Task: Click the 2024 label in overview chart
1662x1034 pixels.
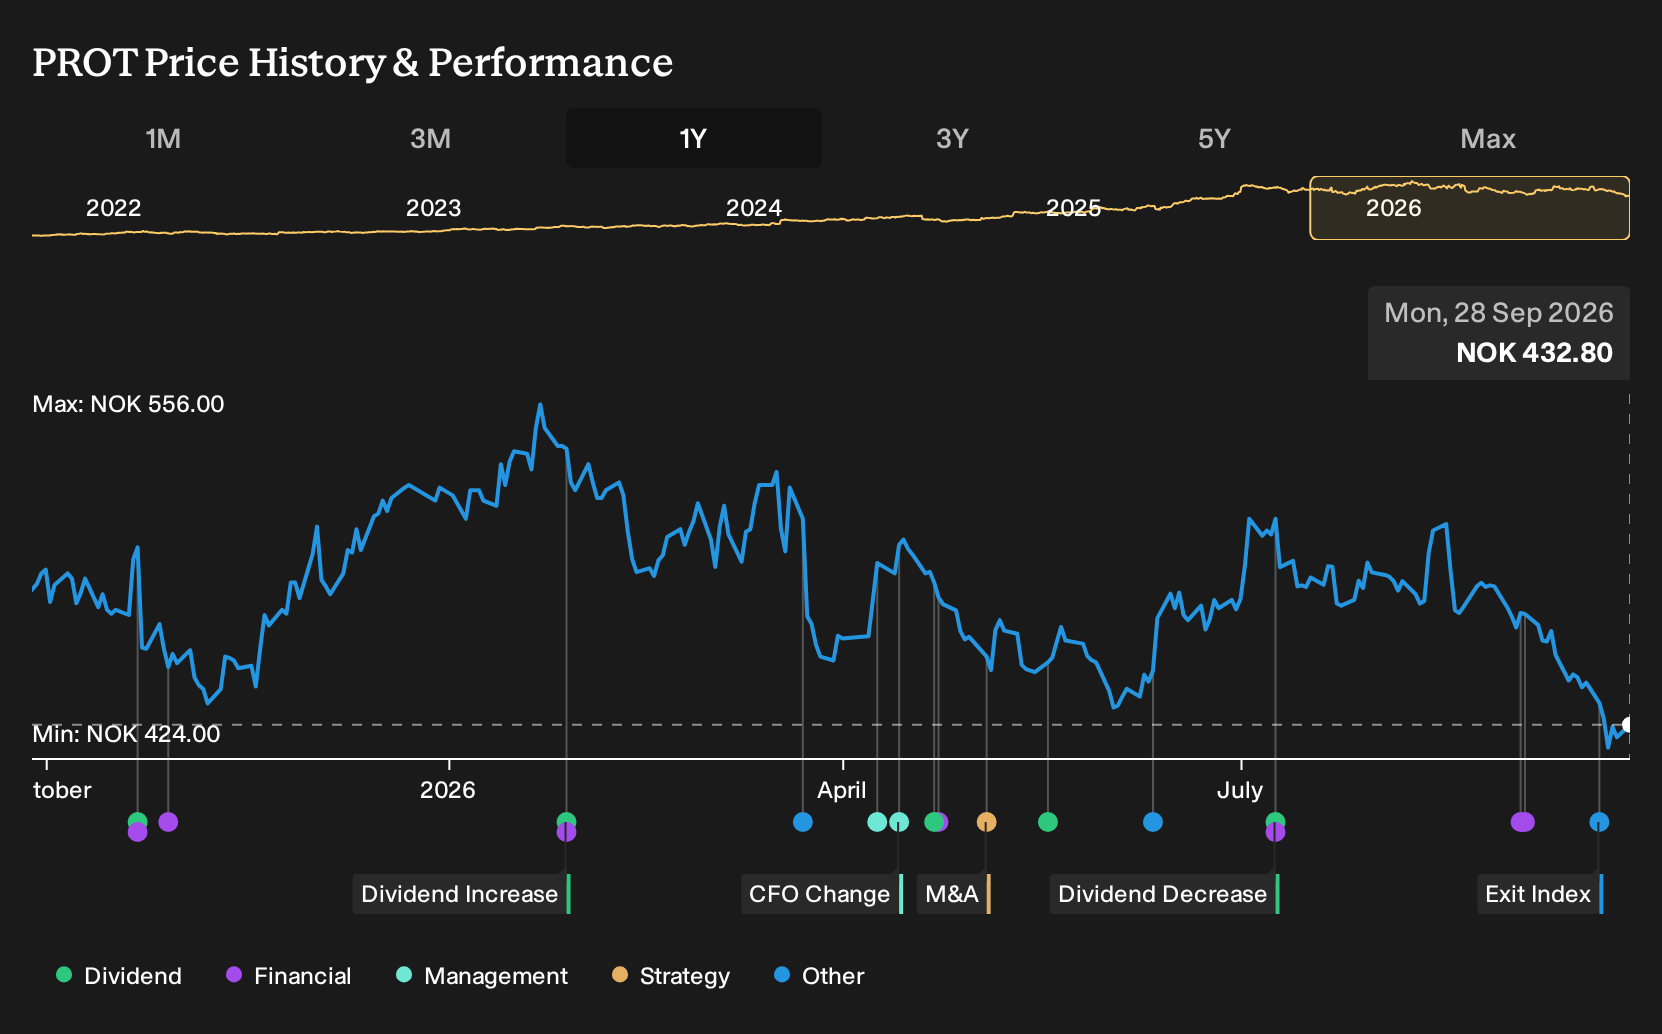Action: click(x=753, y=208)
